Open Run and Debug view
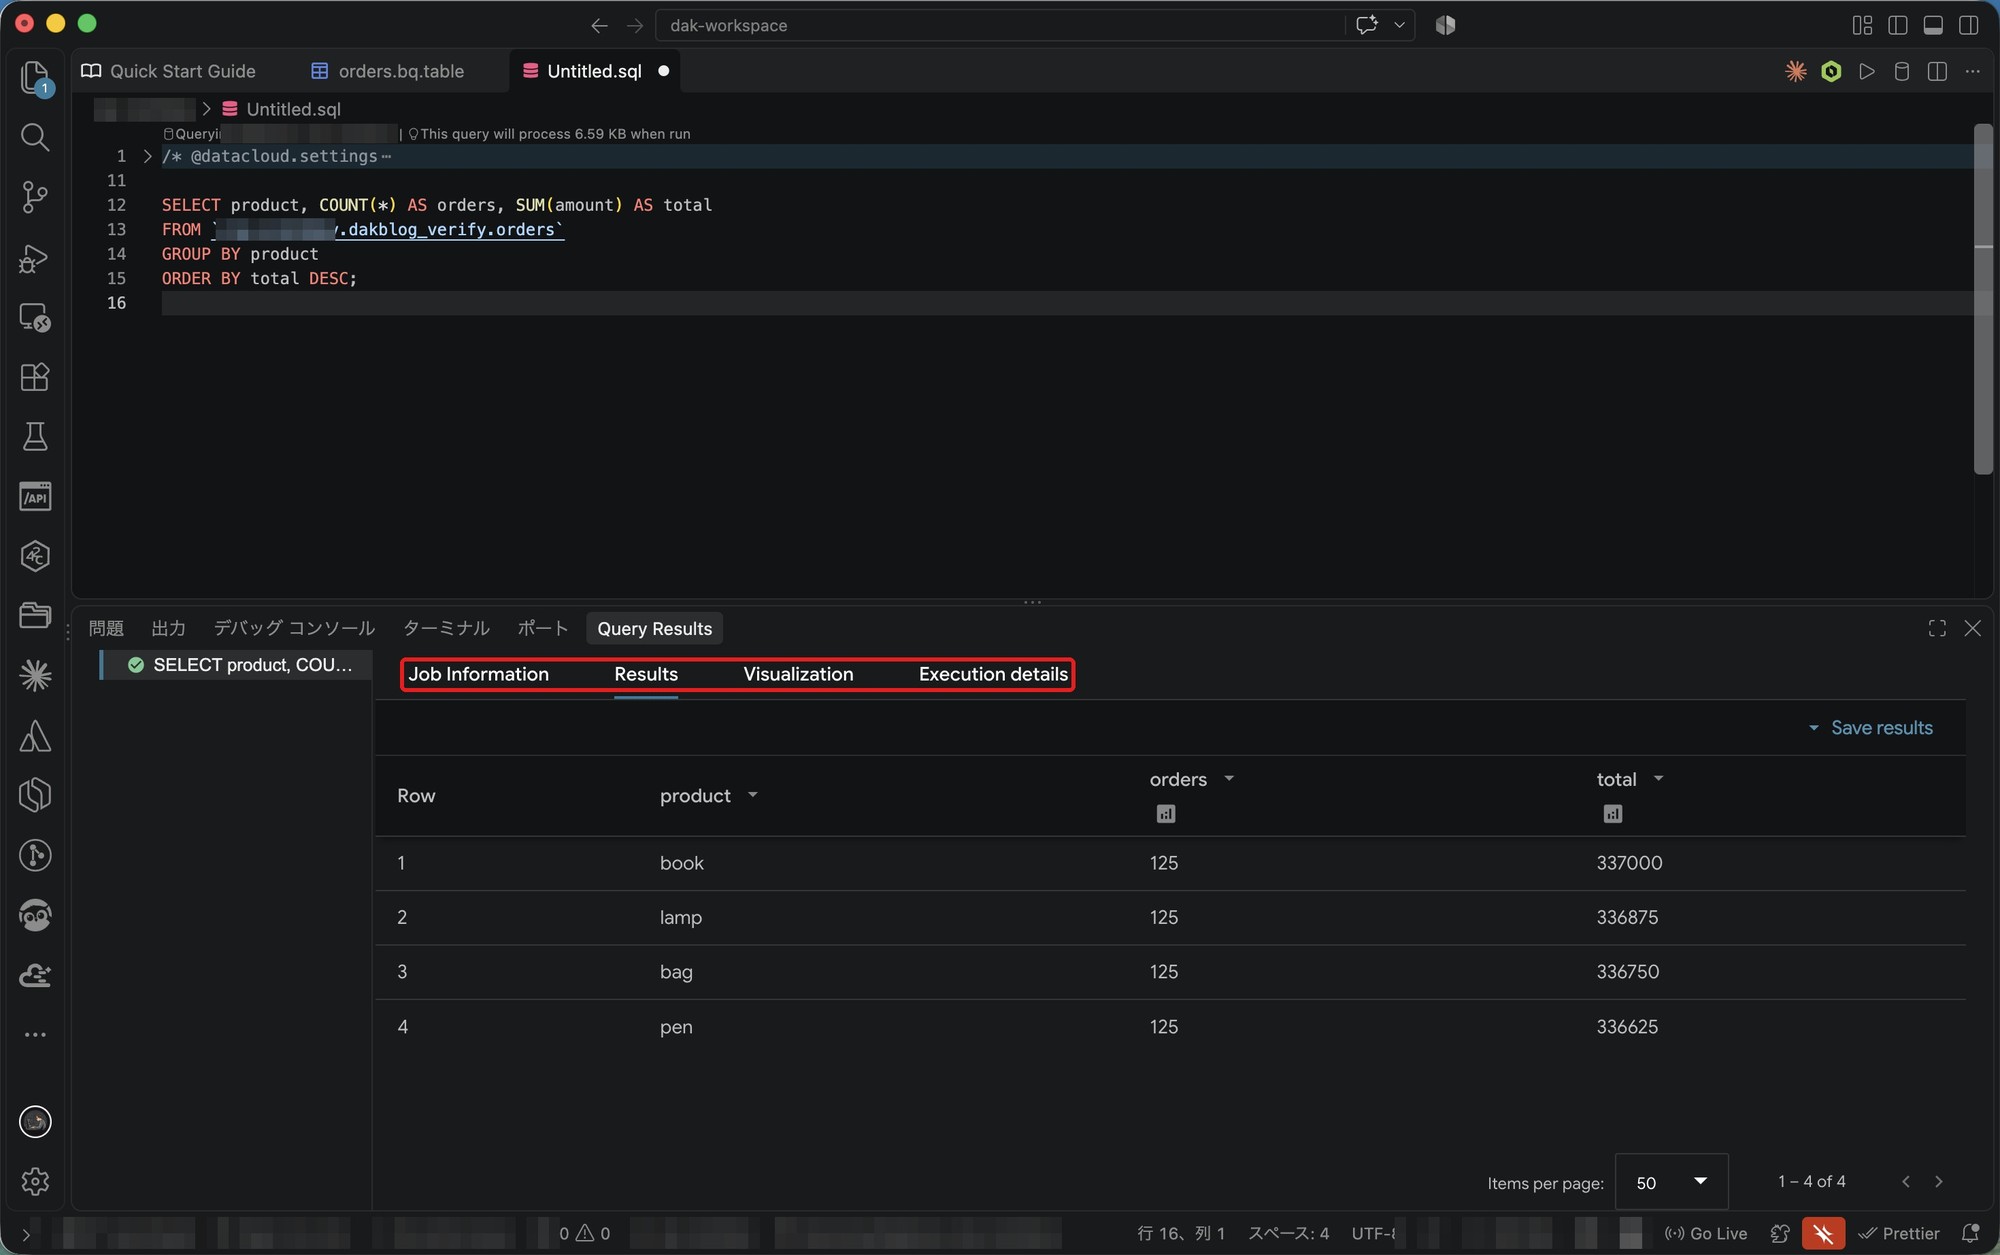Image resolution: width=2000 pixels, height=1255 pixels. [35, 258]
